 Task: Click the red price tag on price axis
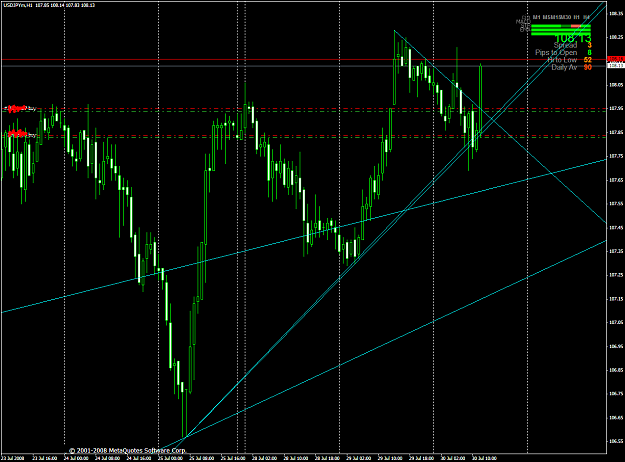point(615,59)
